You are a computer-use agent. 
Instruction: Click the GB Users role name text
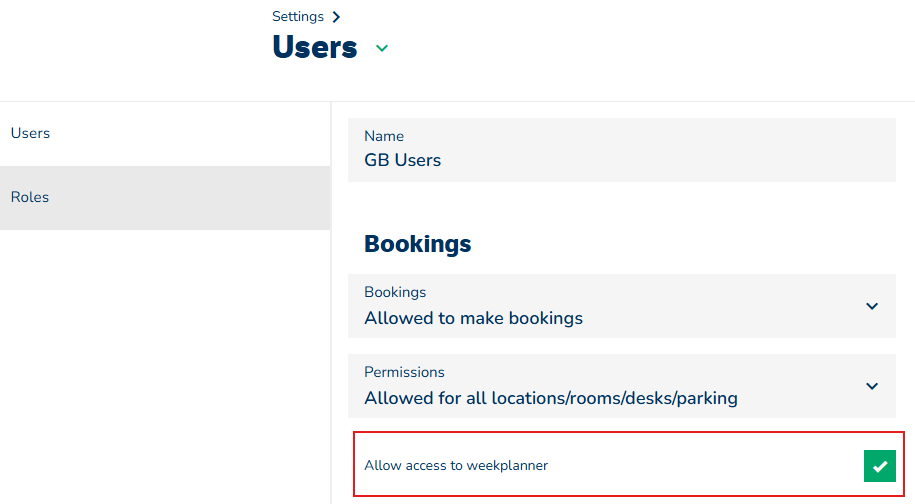pos(402,160)
